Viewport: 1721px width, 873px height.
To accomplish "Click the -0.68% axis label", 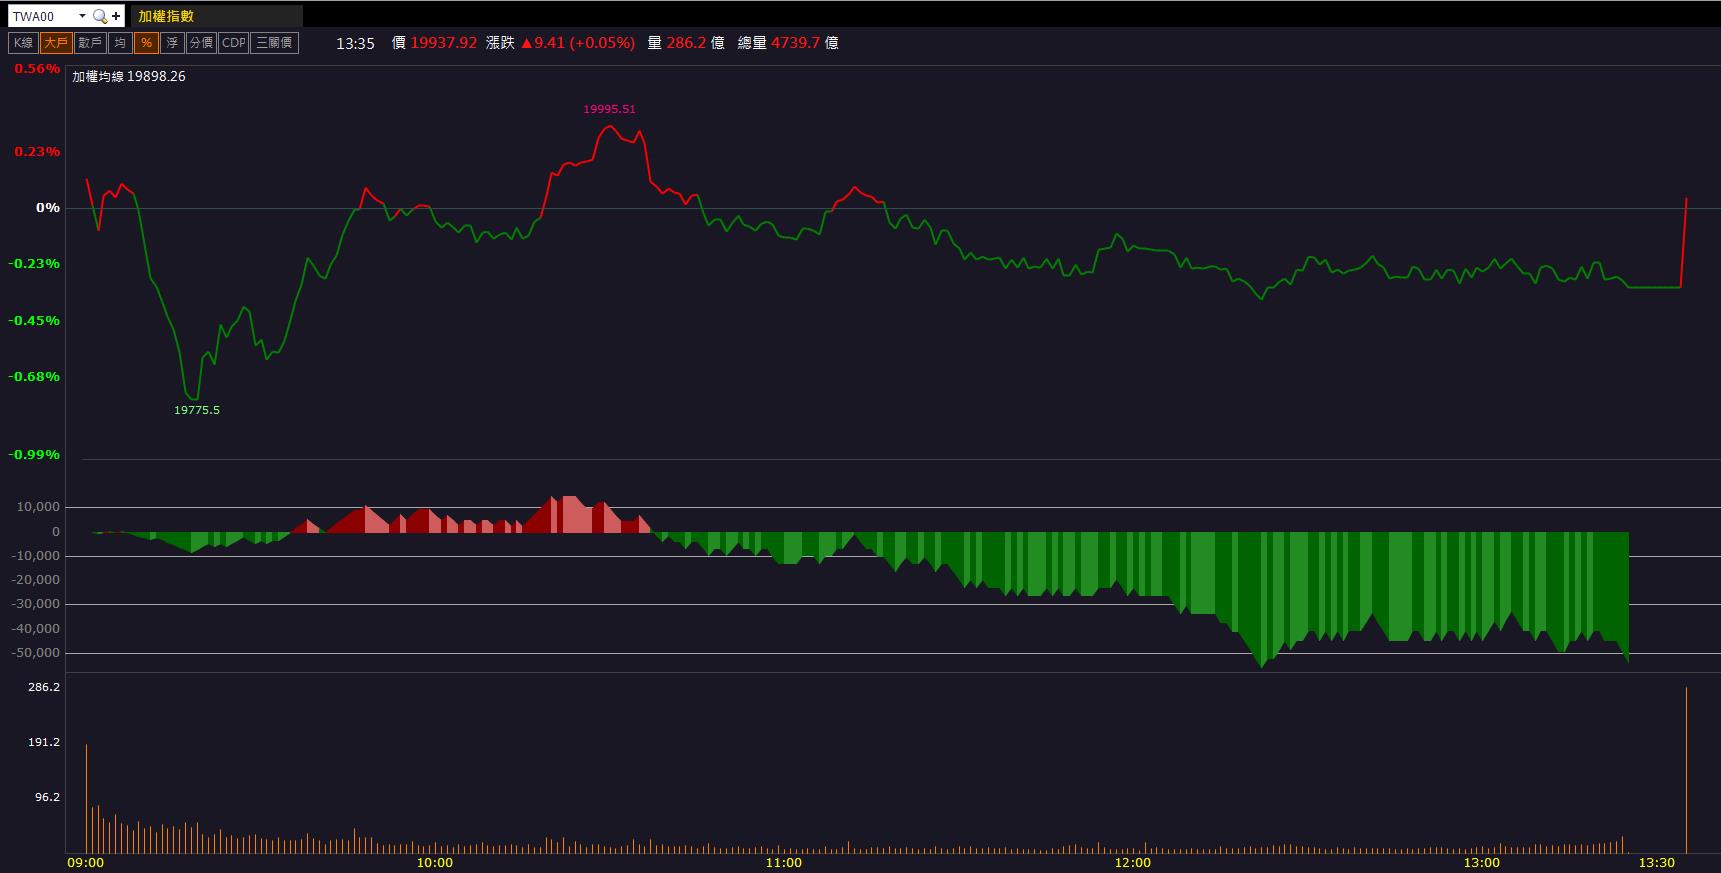I will [x=35, y=377].
